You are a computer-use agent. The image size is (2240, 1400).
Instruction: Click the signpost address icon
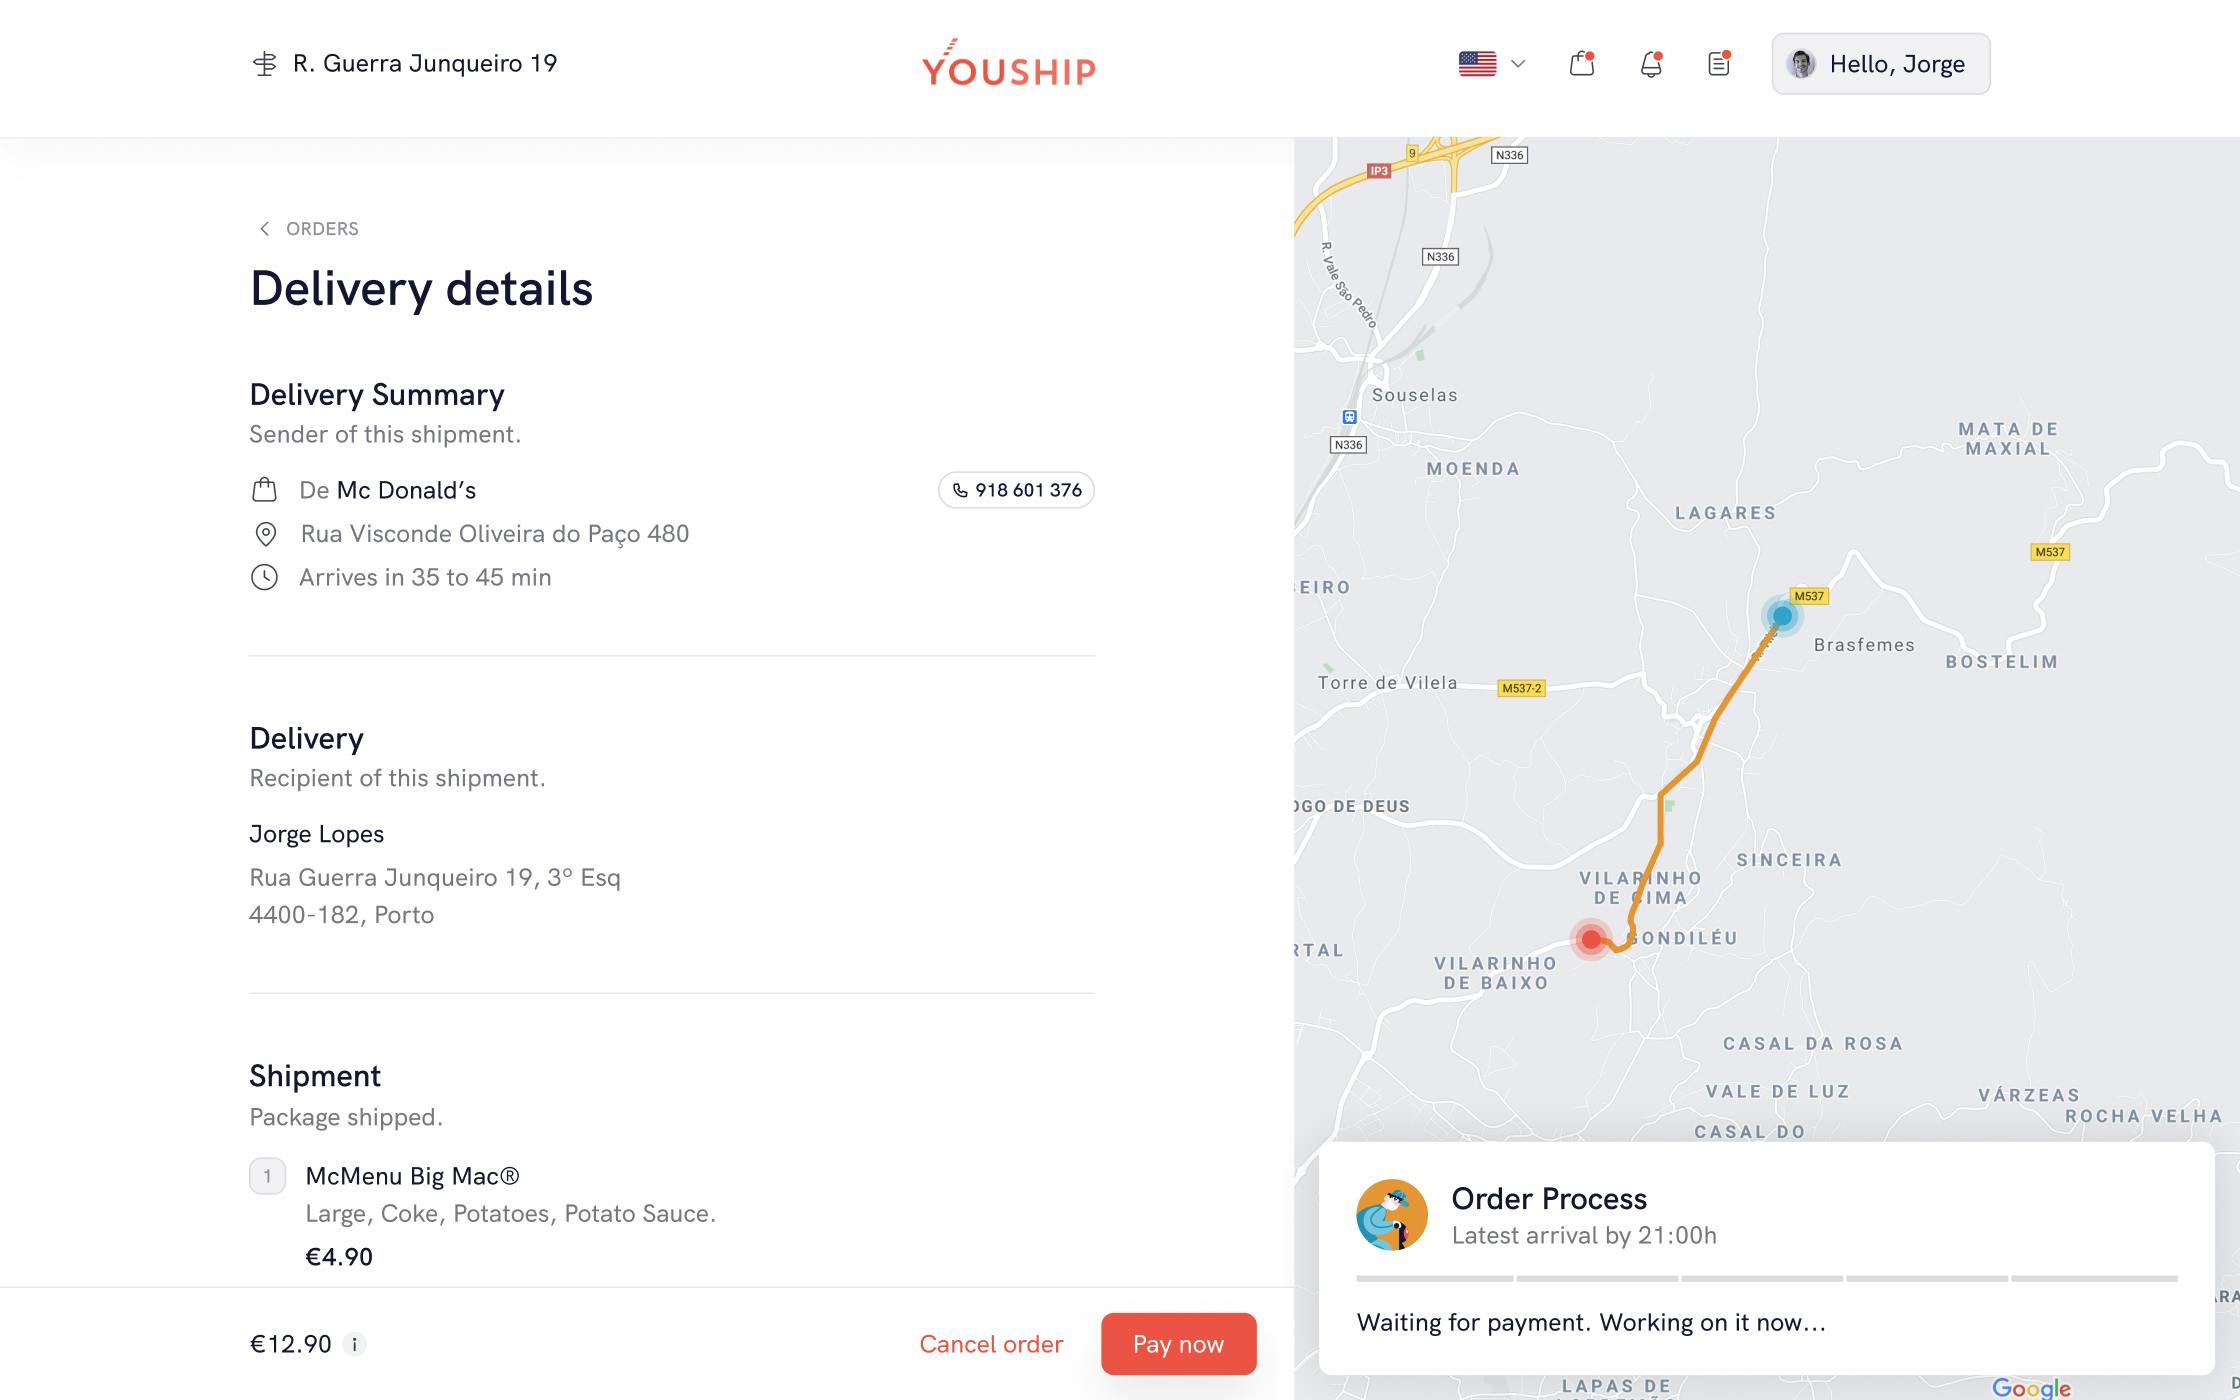(264, 64)
